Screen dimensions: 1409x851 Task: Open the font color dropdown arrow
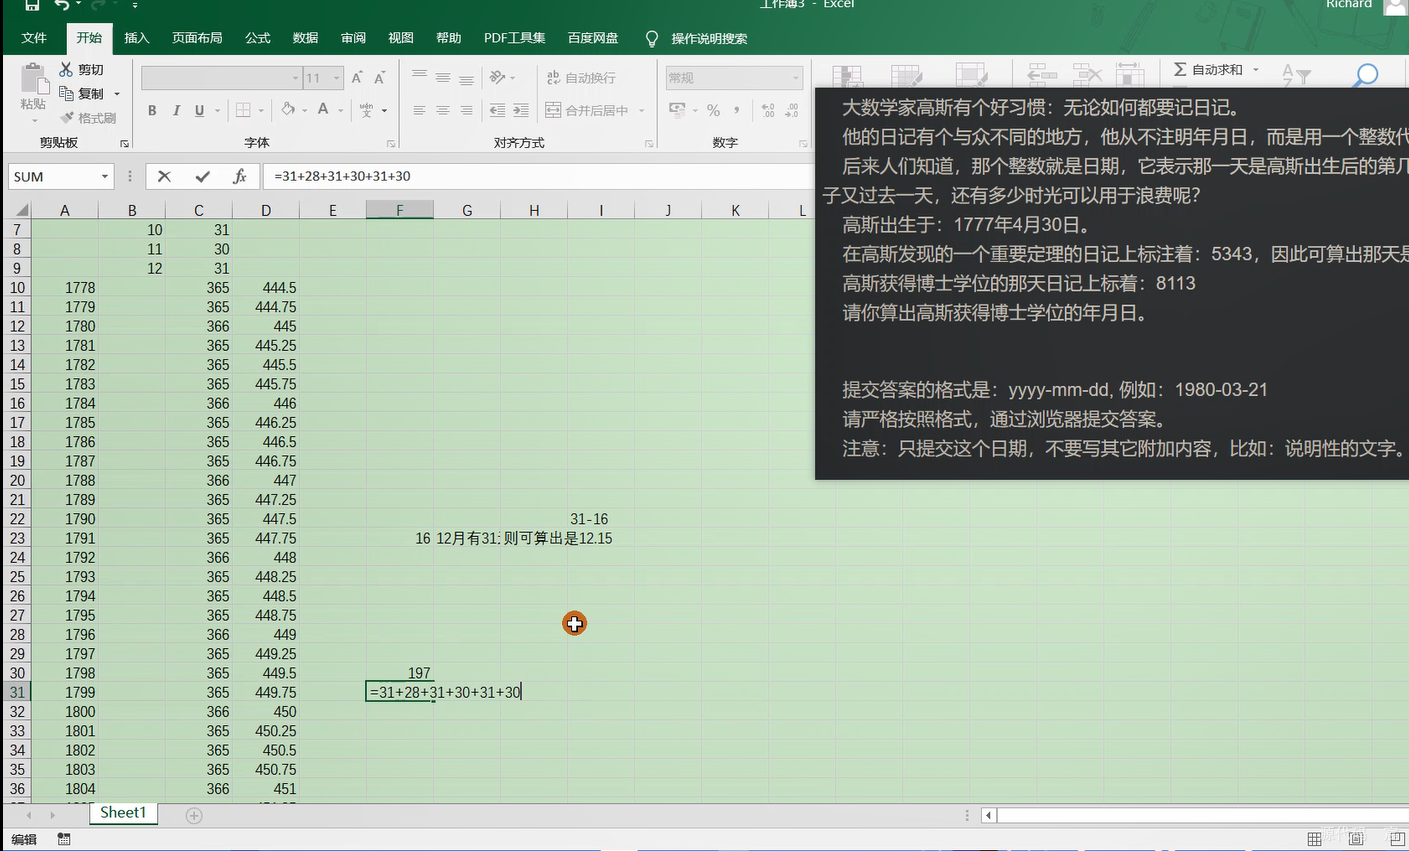[x=341, y=110]
